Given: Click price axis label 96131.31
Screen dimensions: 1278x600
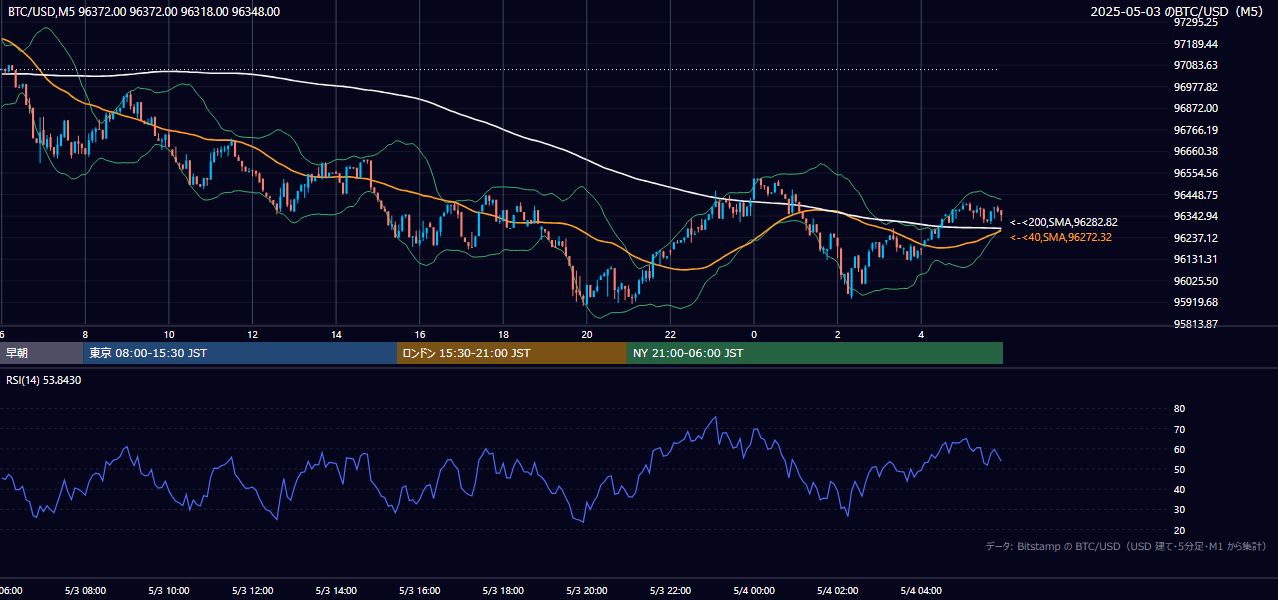Looking at the screenshot, I should (x=1195, y=259).
